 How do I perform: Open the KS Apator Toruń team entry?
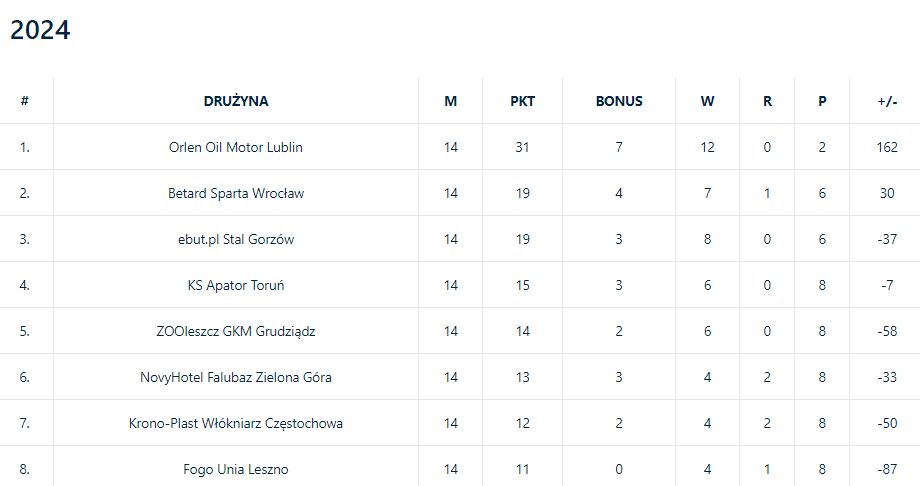[x=236, y=285]
